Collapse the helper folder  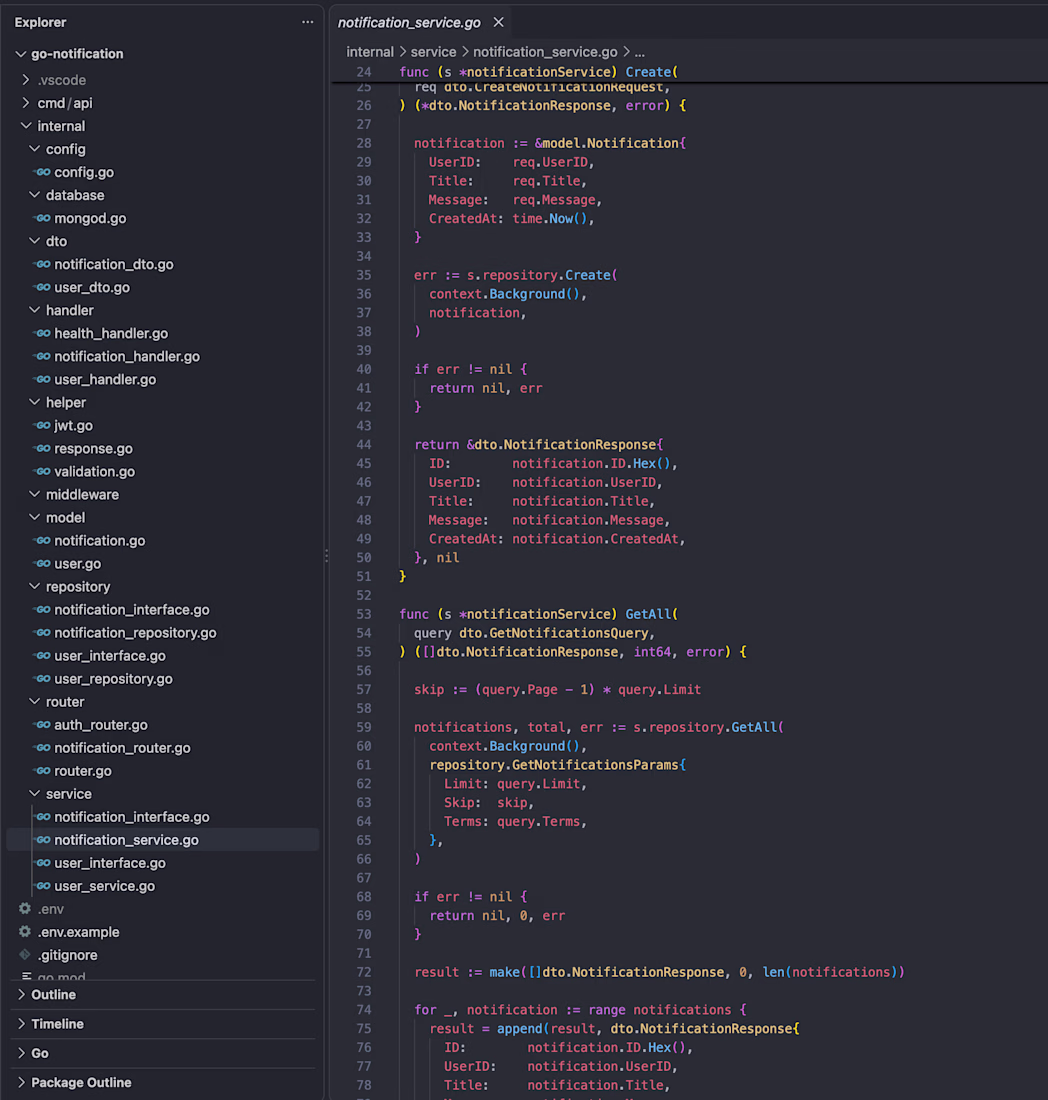(x=34, y=403)
